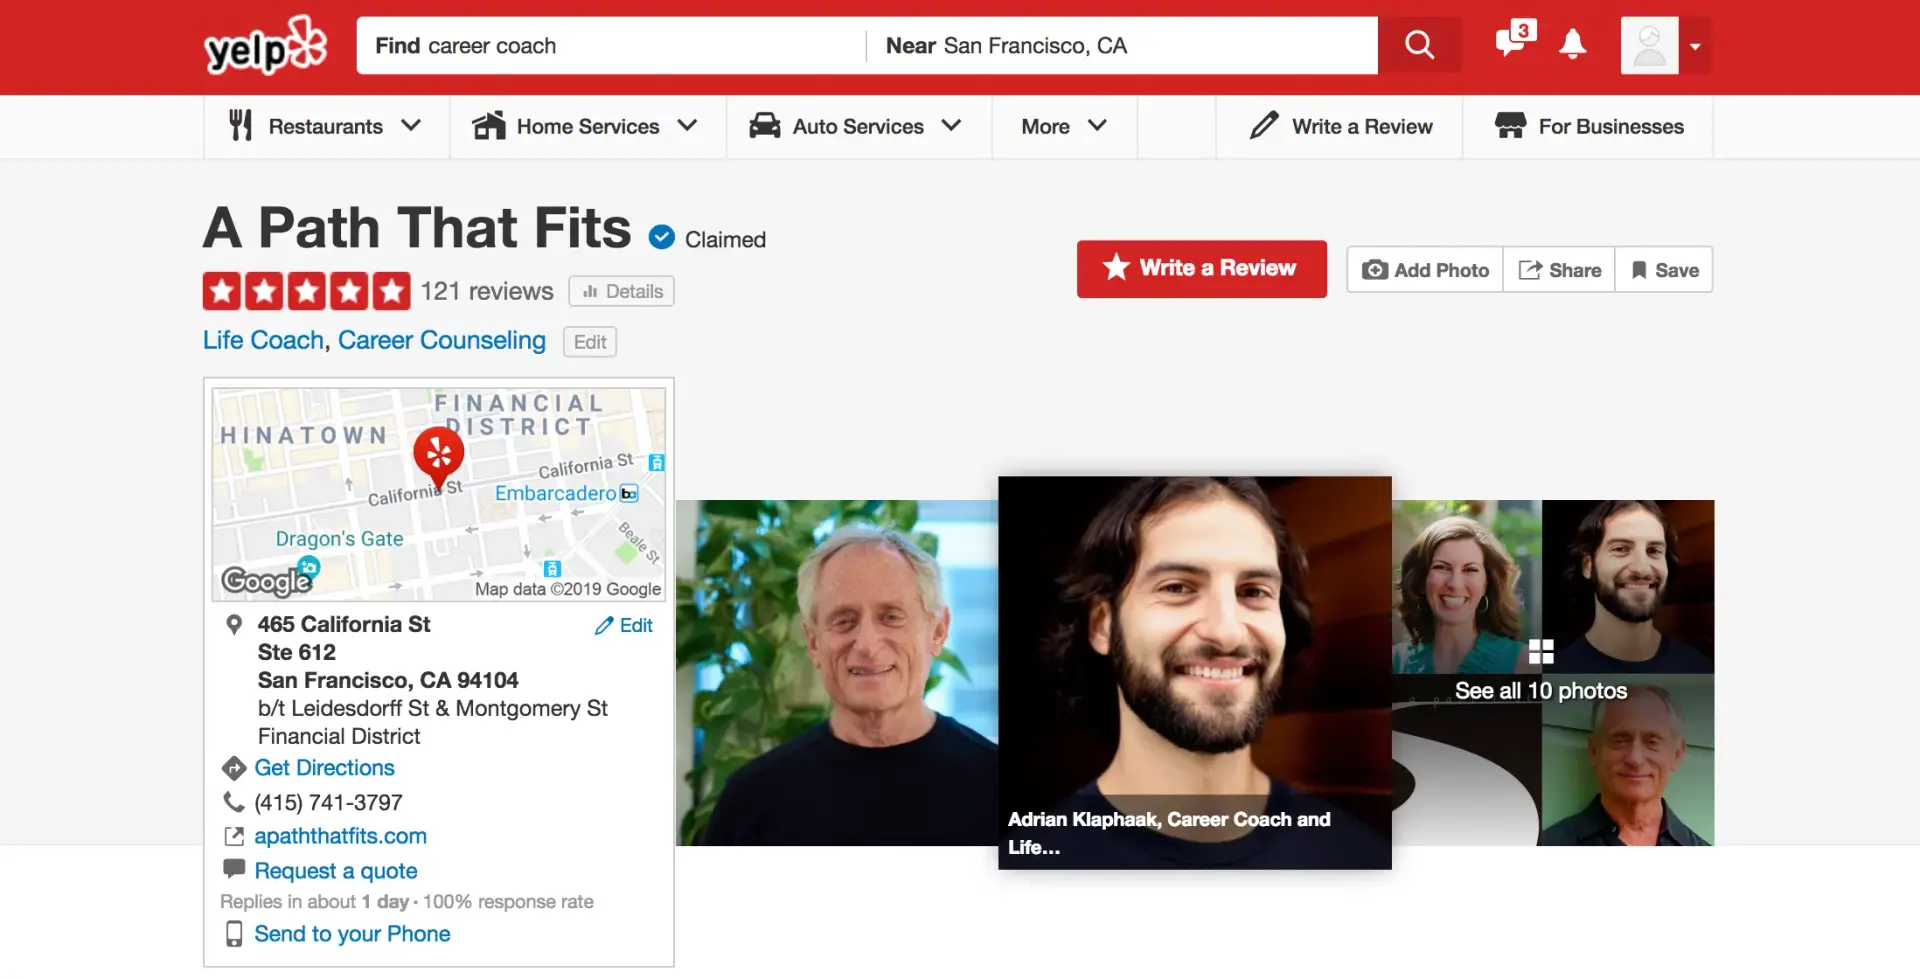Click the Find search input field
This screenshot has height=979, width=1920.
coord(610,46)
